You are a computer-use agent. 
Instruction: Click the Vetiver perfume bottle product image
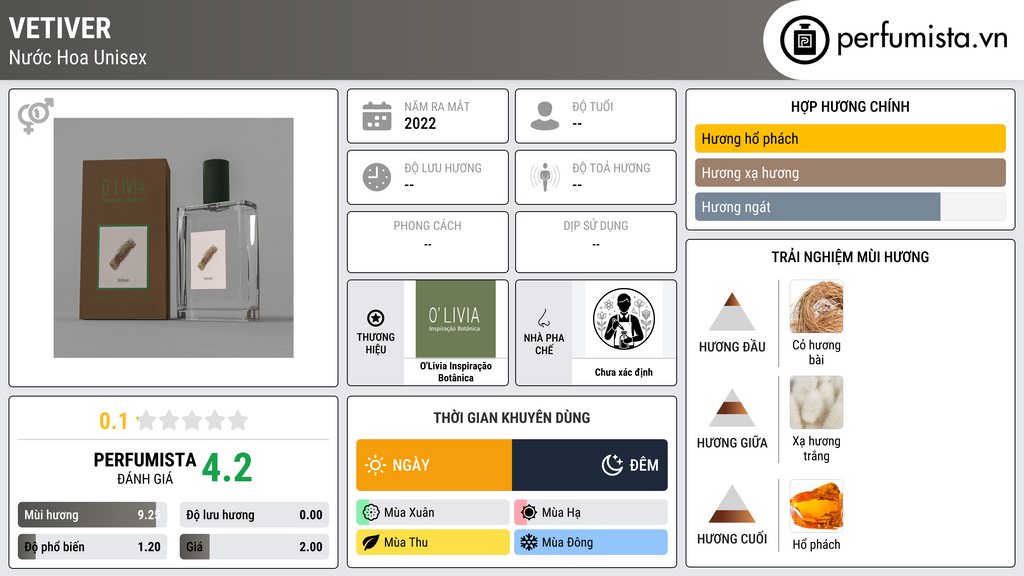coord(174,238)
